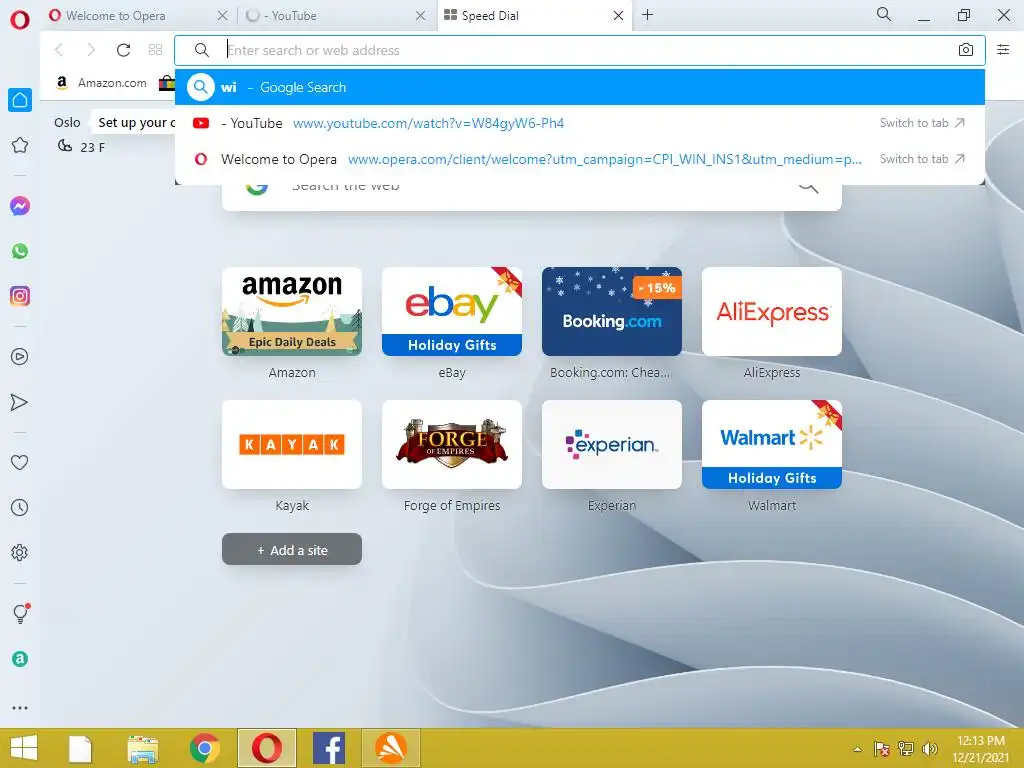Click the 23 F temperature reading
The width and height of the screenshot is (1024, 768).
point(93,148)
